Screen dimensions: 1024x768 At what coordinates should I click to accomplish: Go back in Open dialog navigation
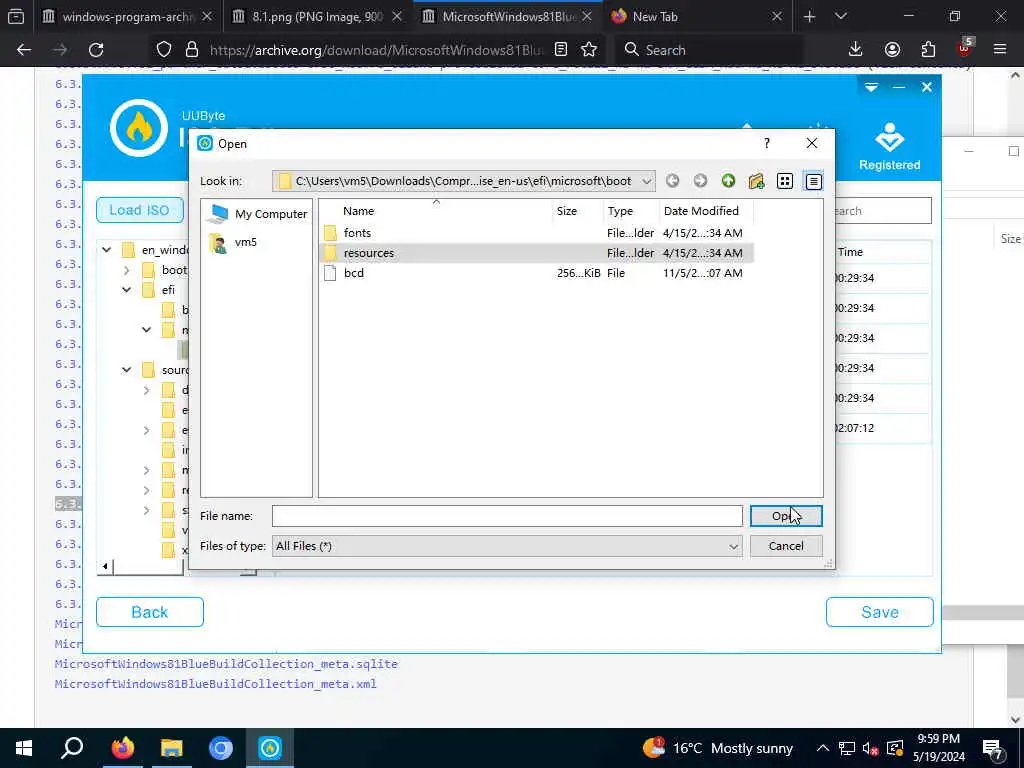[673, 181]
